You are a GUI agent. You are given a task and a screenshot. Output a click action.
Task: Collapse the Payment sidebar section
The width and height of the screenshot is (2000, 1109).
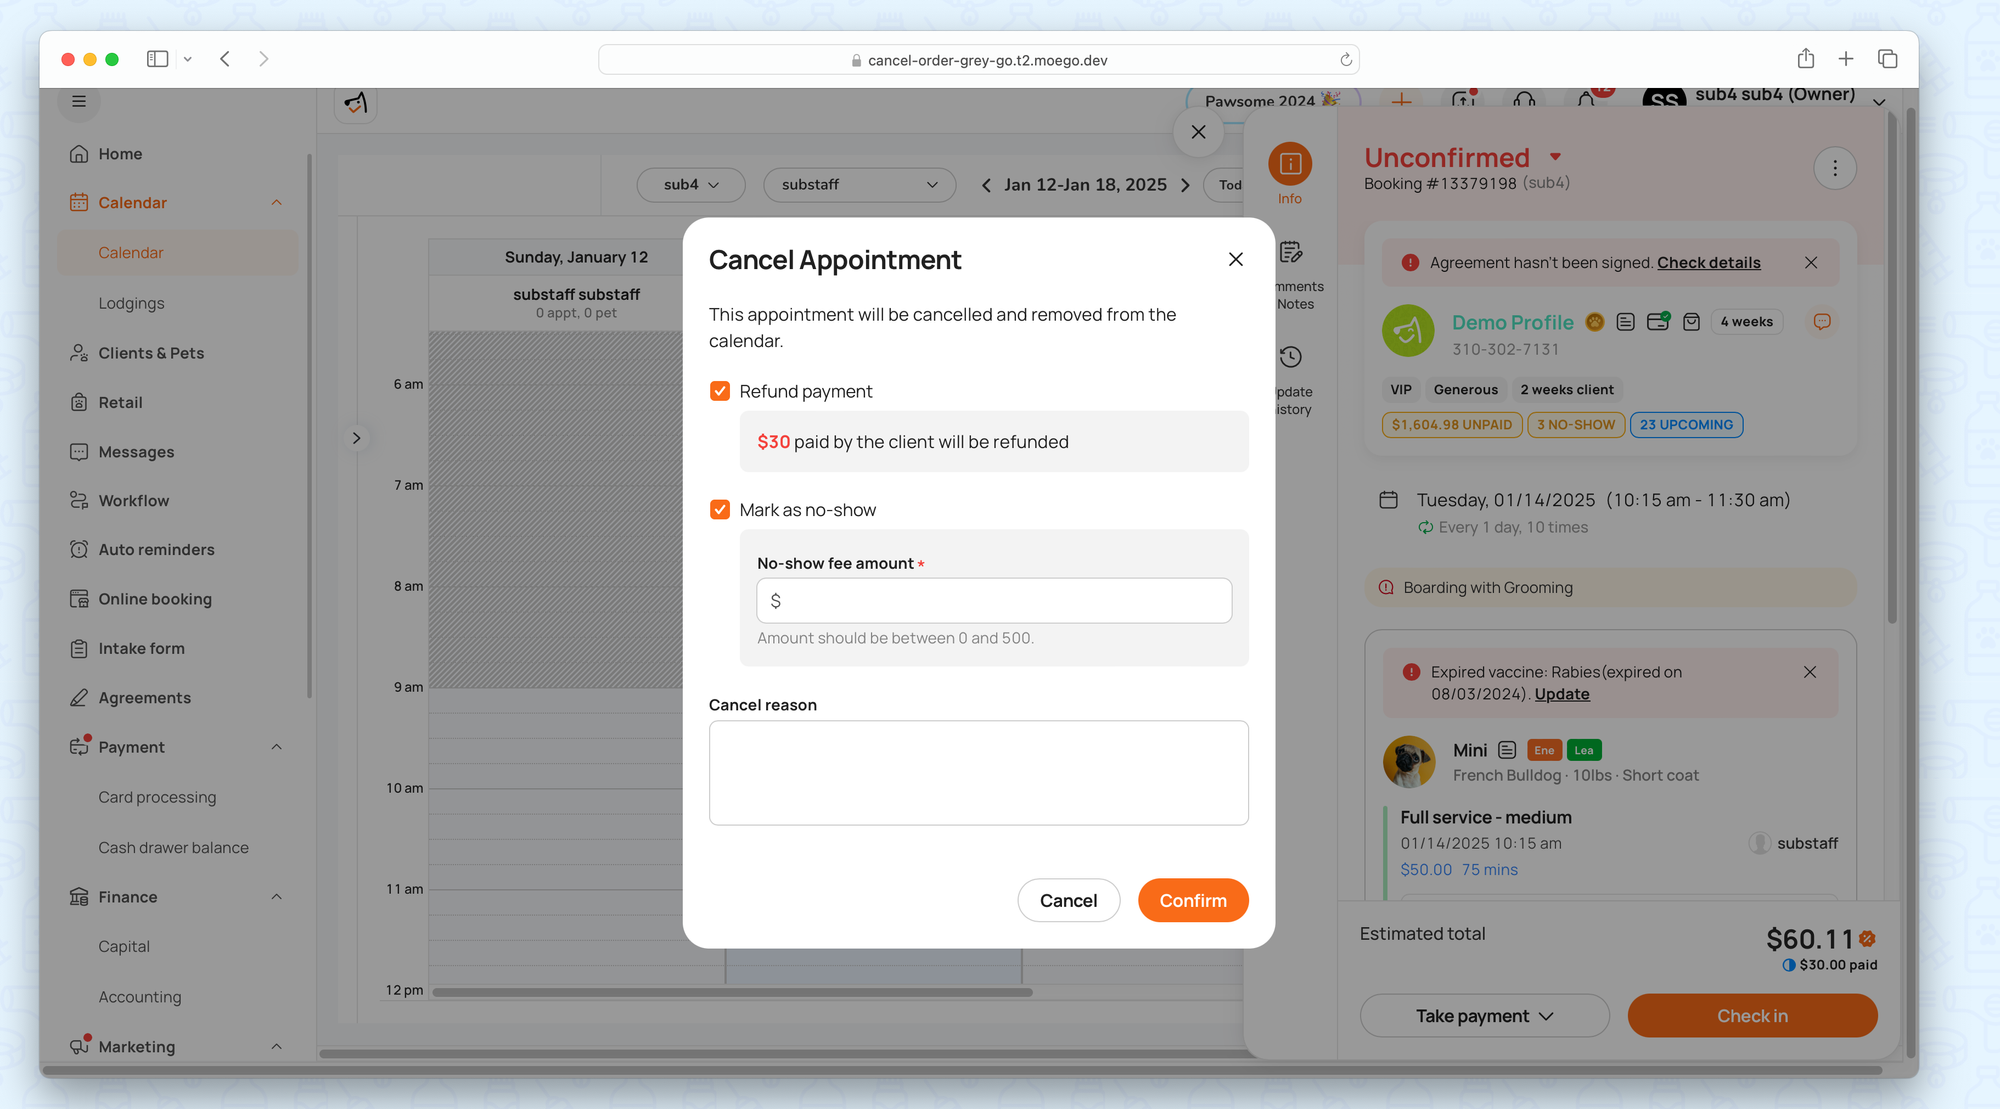tap(277, 747)
